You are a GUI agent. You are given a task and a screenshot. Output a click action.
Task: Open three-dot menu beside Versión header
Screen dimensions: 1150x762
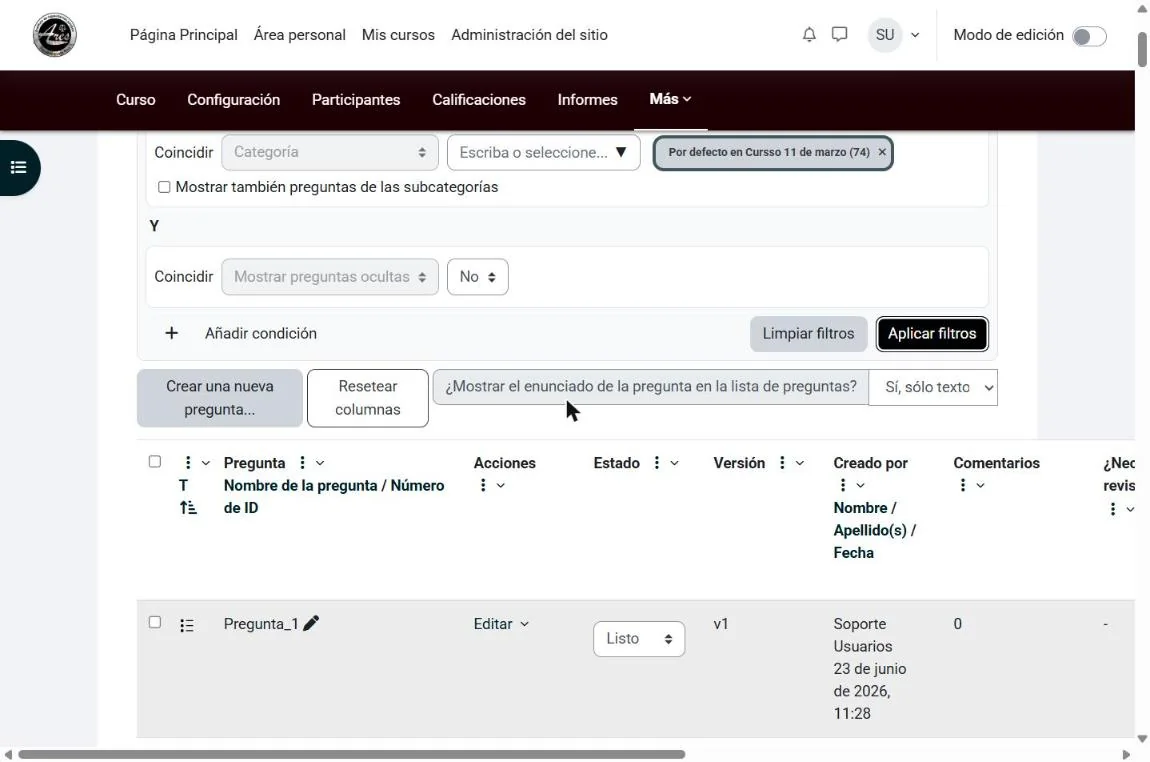point(782,463)
